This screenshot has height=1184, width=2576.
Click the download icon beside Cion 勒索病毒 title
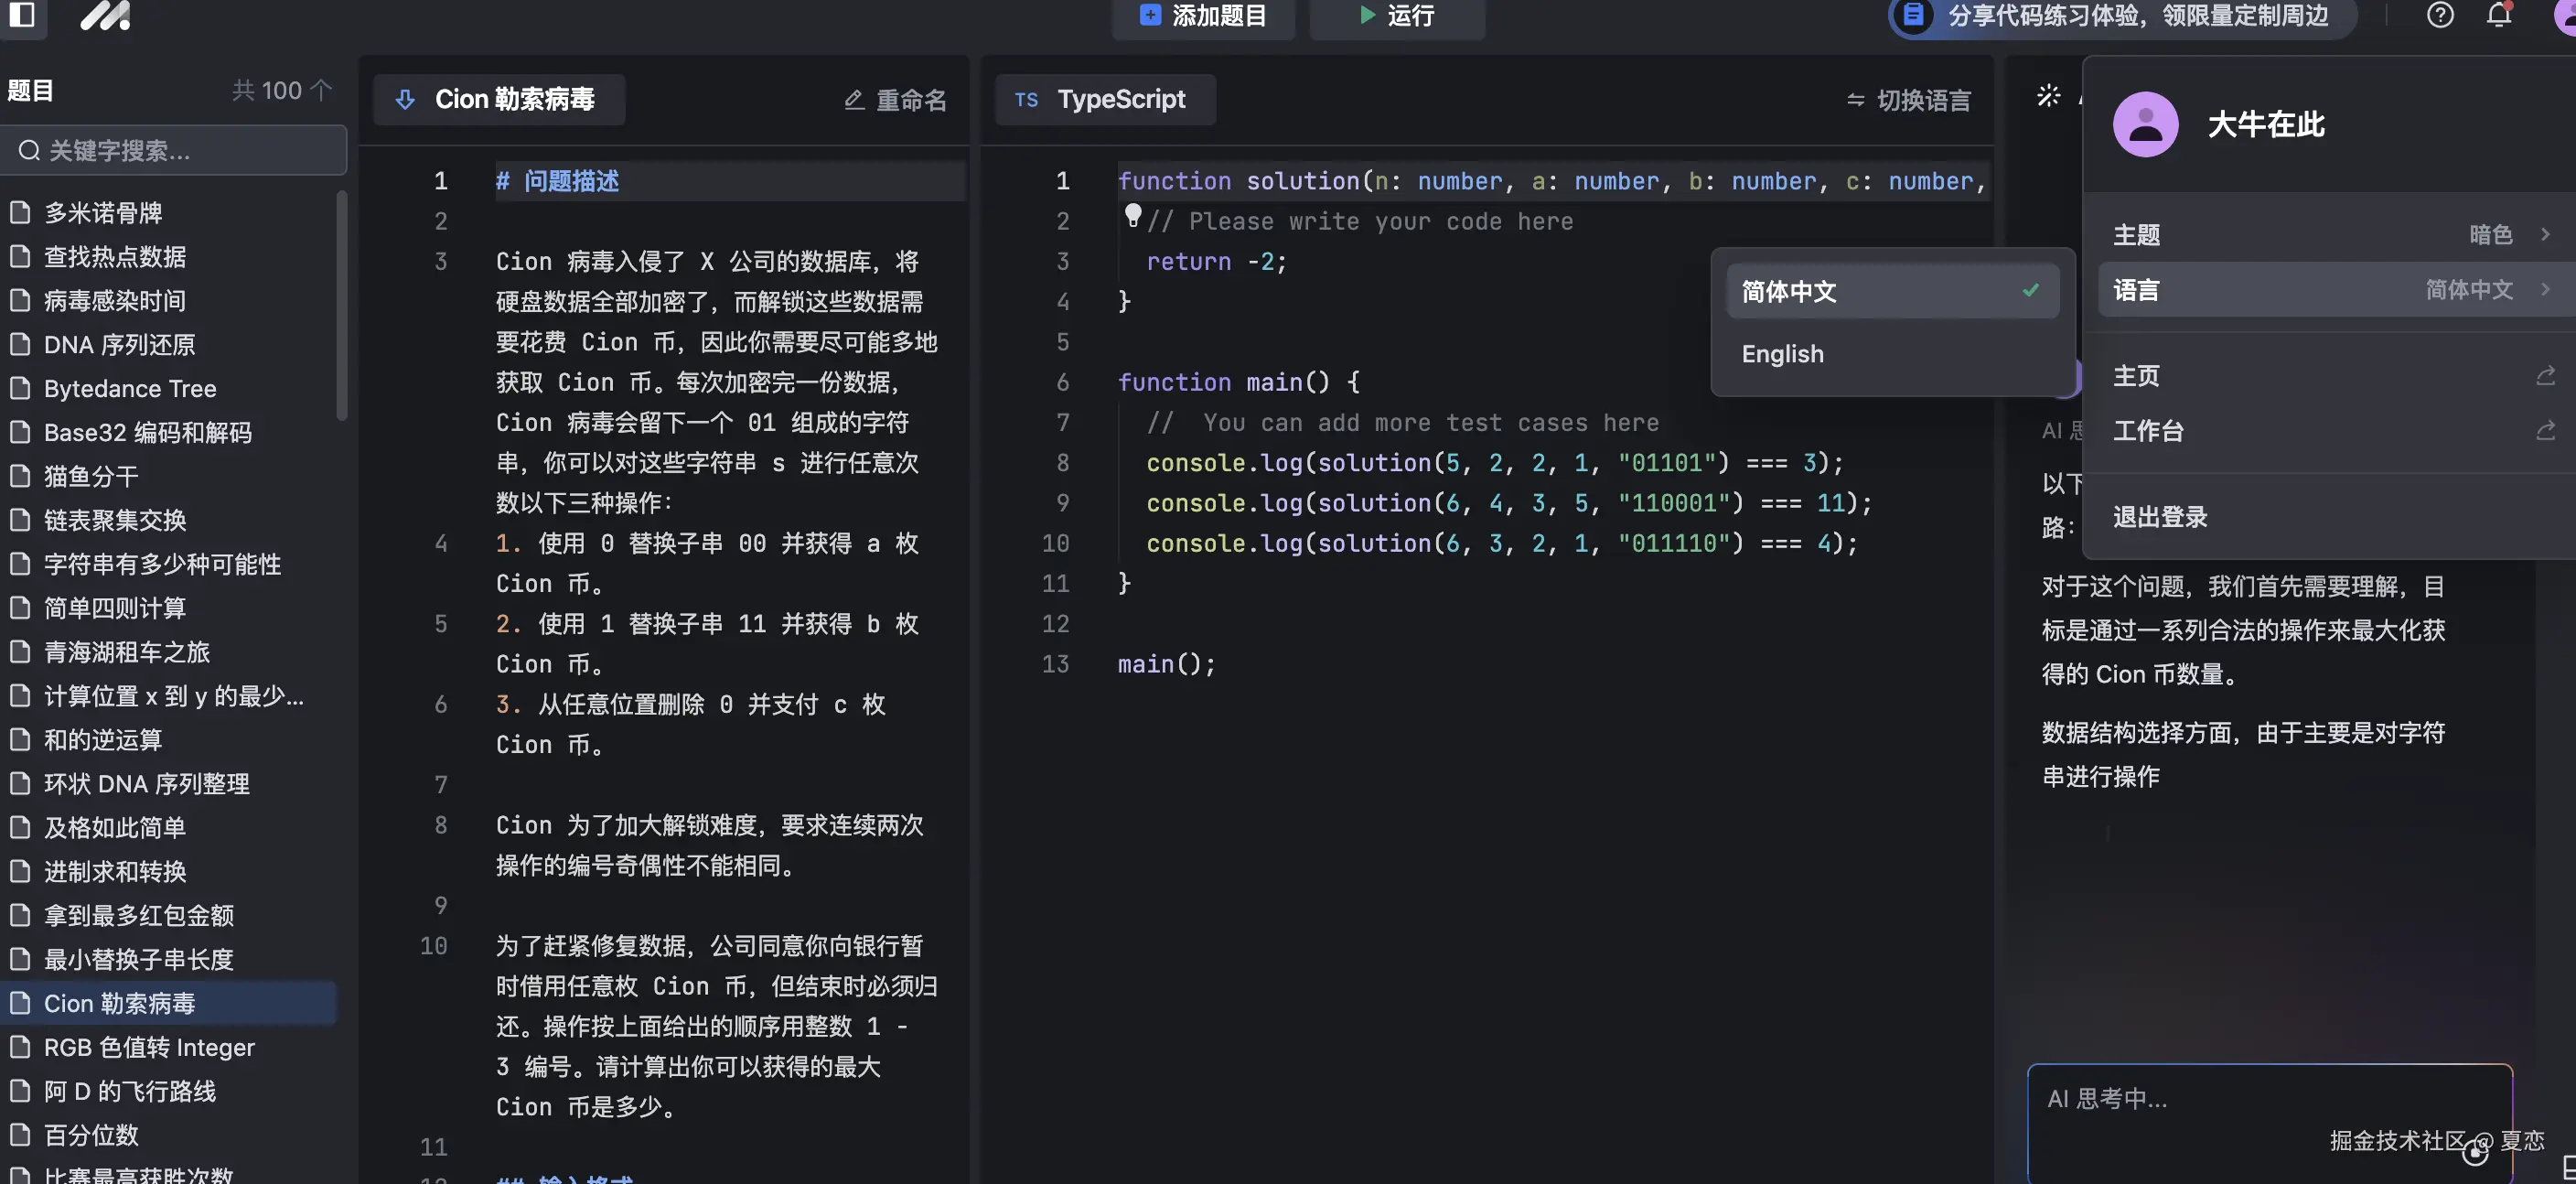(x=404, y=99)
